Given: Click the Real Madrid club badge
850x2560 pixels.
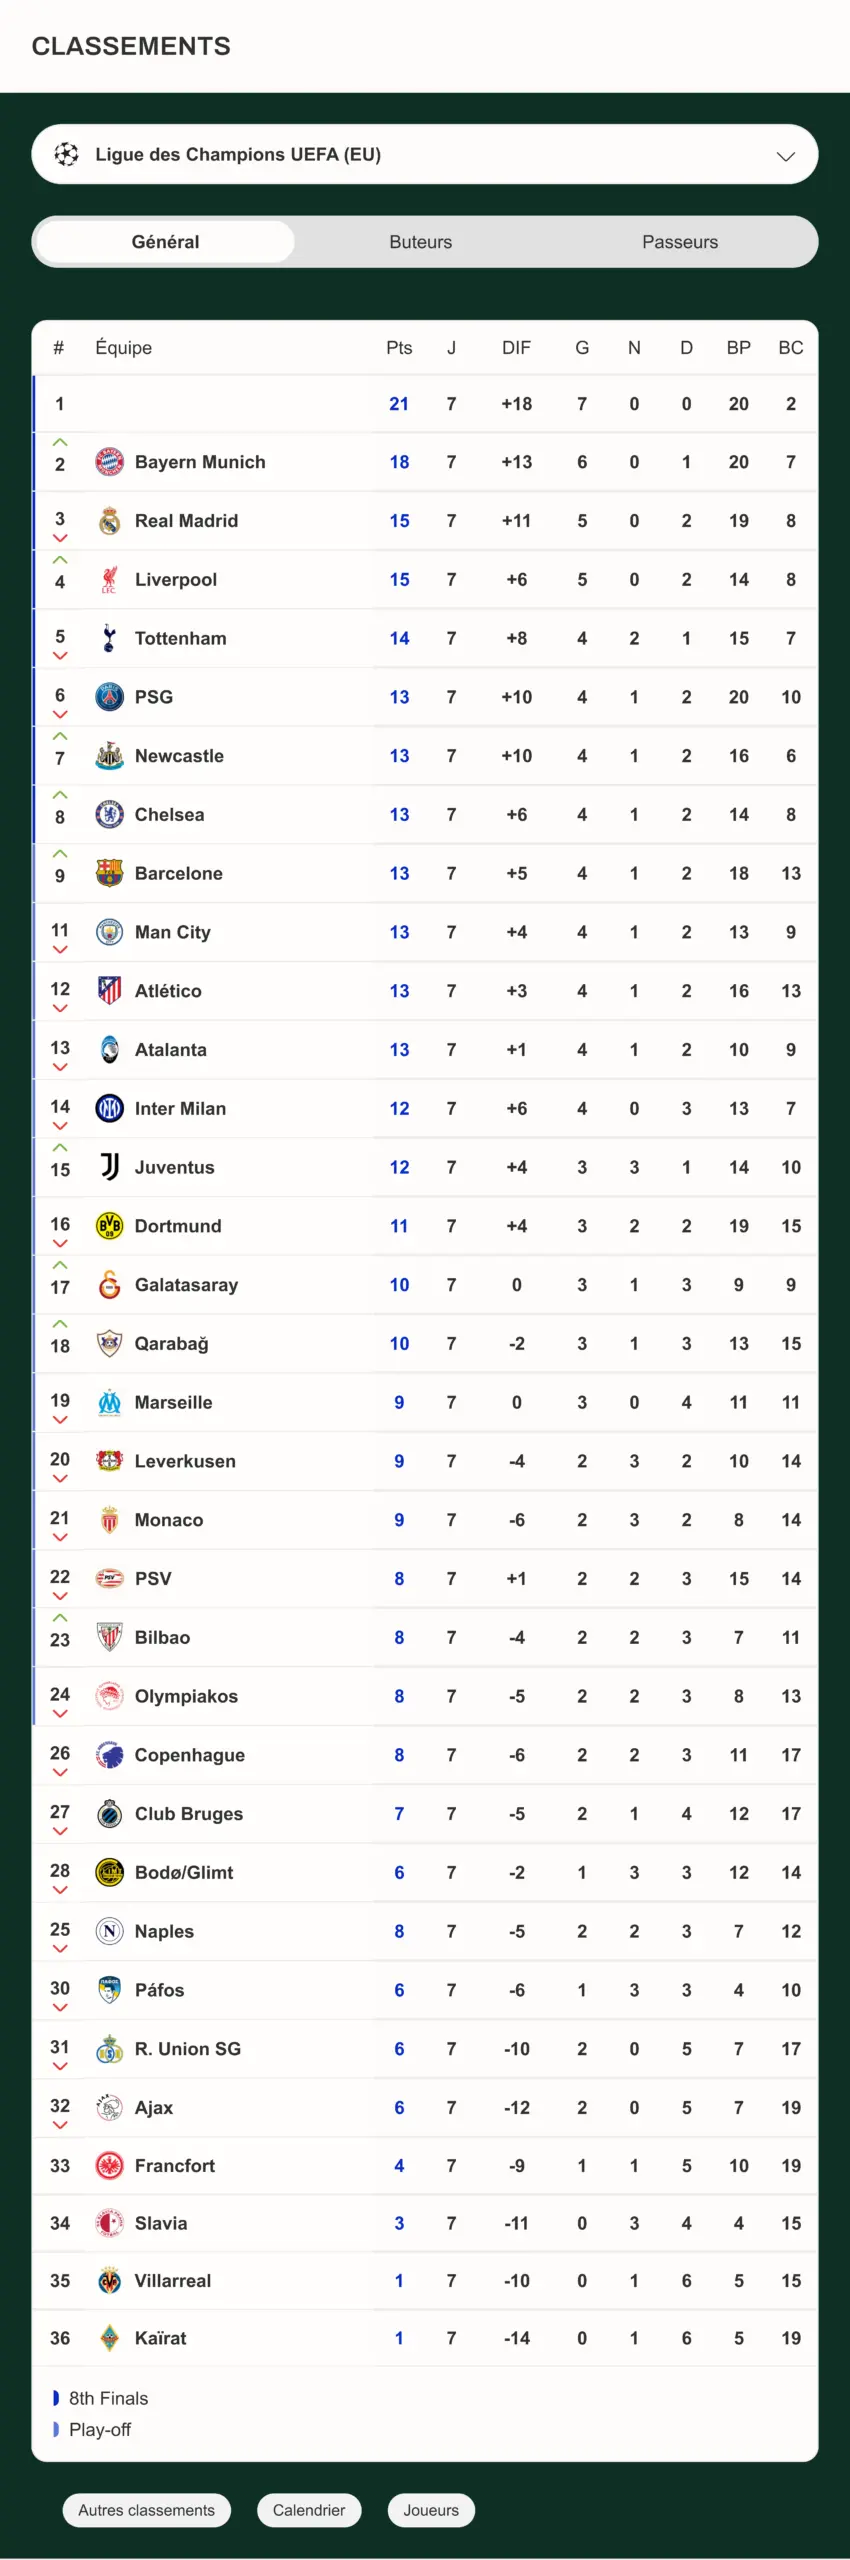Looking at the screenshot, I should pos(110,520).
